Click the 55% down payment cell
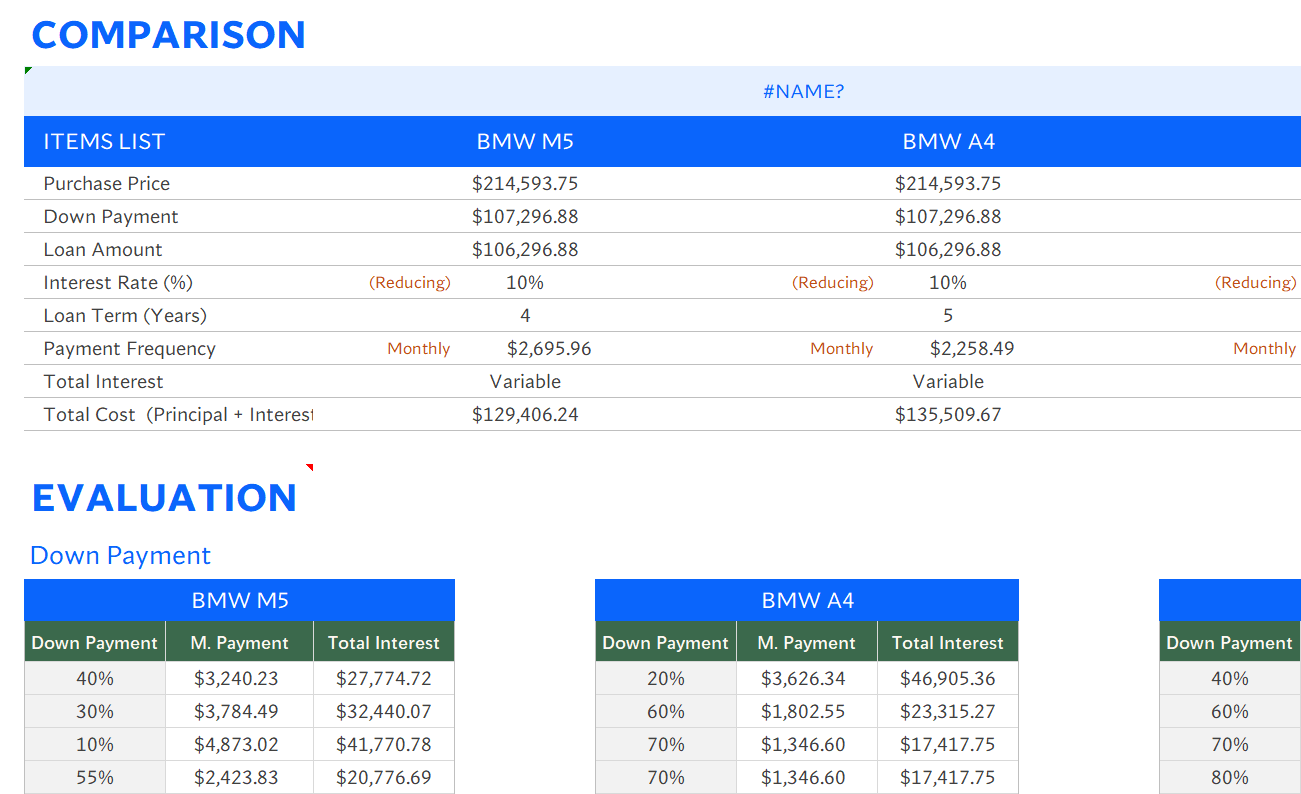1301x794 pixels. [95, 777]
